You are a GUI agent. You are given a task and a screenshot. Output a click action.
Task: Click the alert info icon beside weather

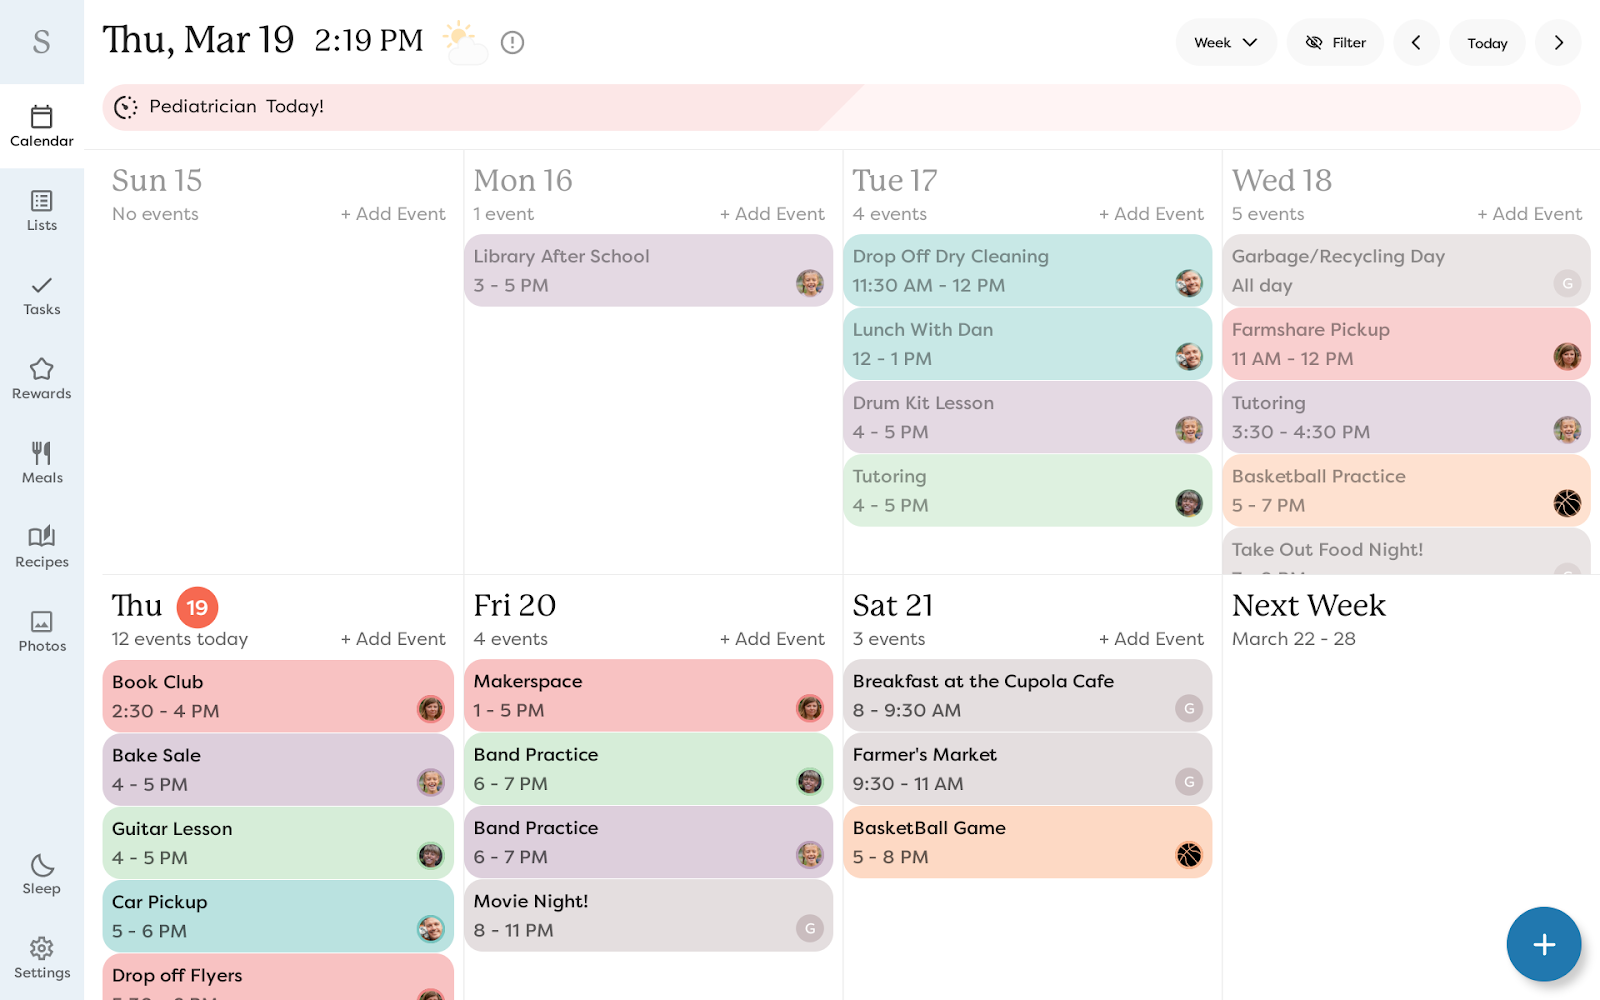pos(512,42)
